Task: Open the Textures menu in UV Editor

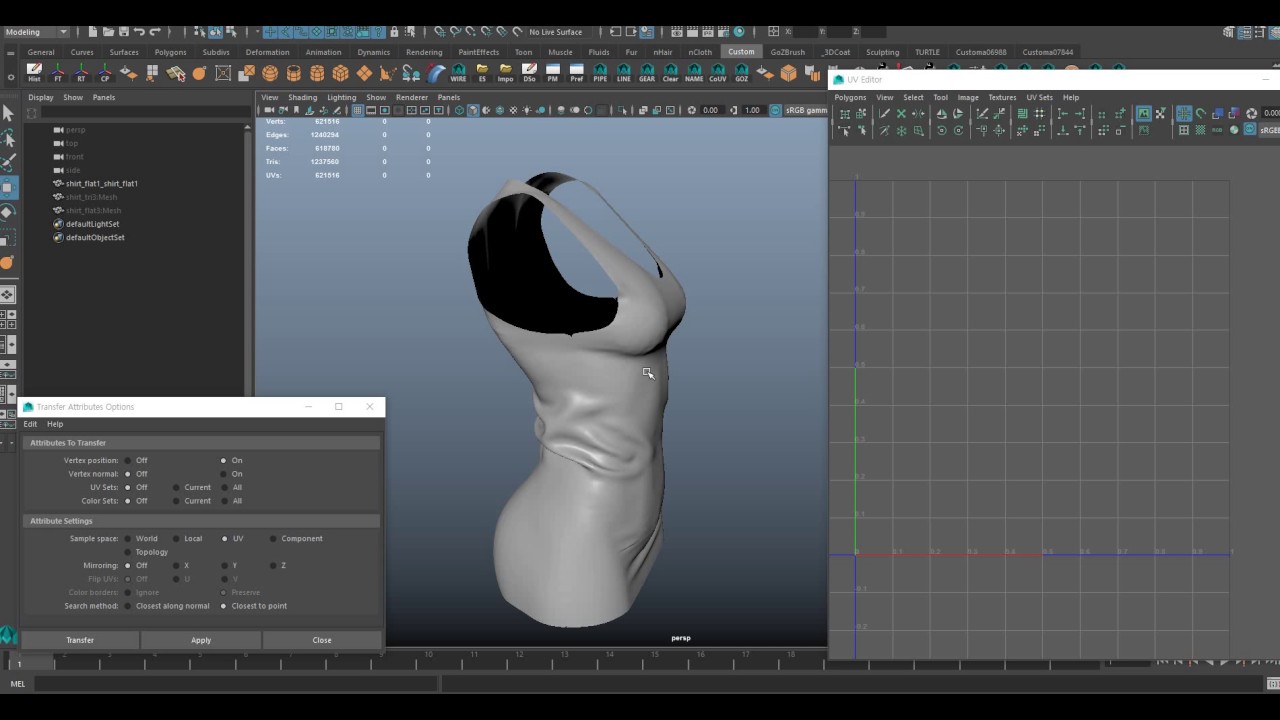Action: coord(1002,97)
